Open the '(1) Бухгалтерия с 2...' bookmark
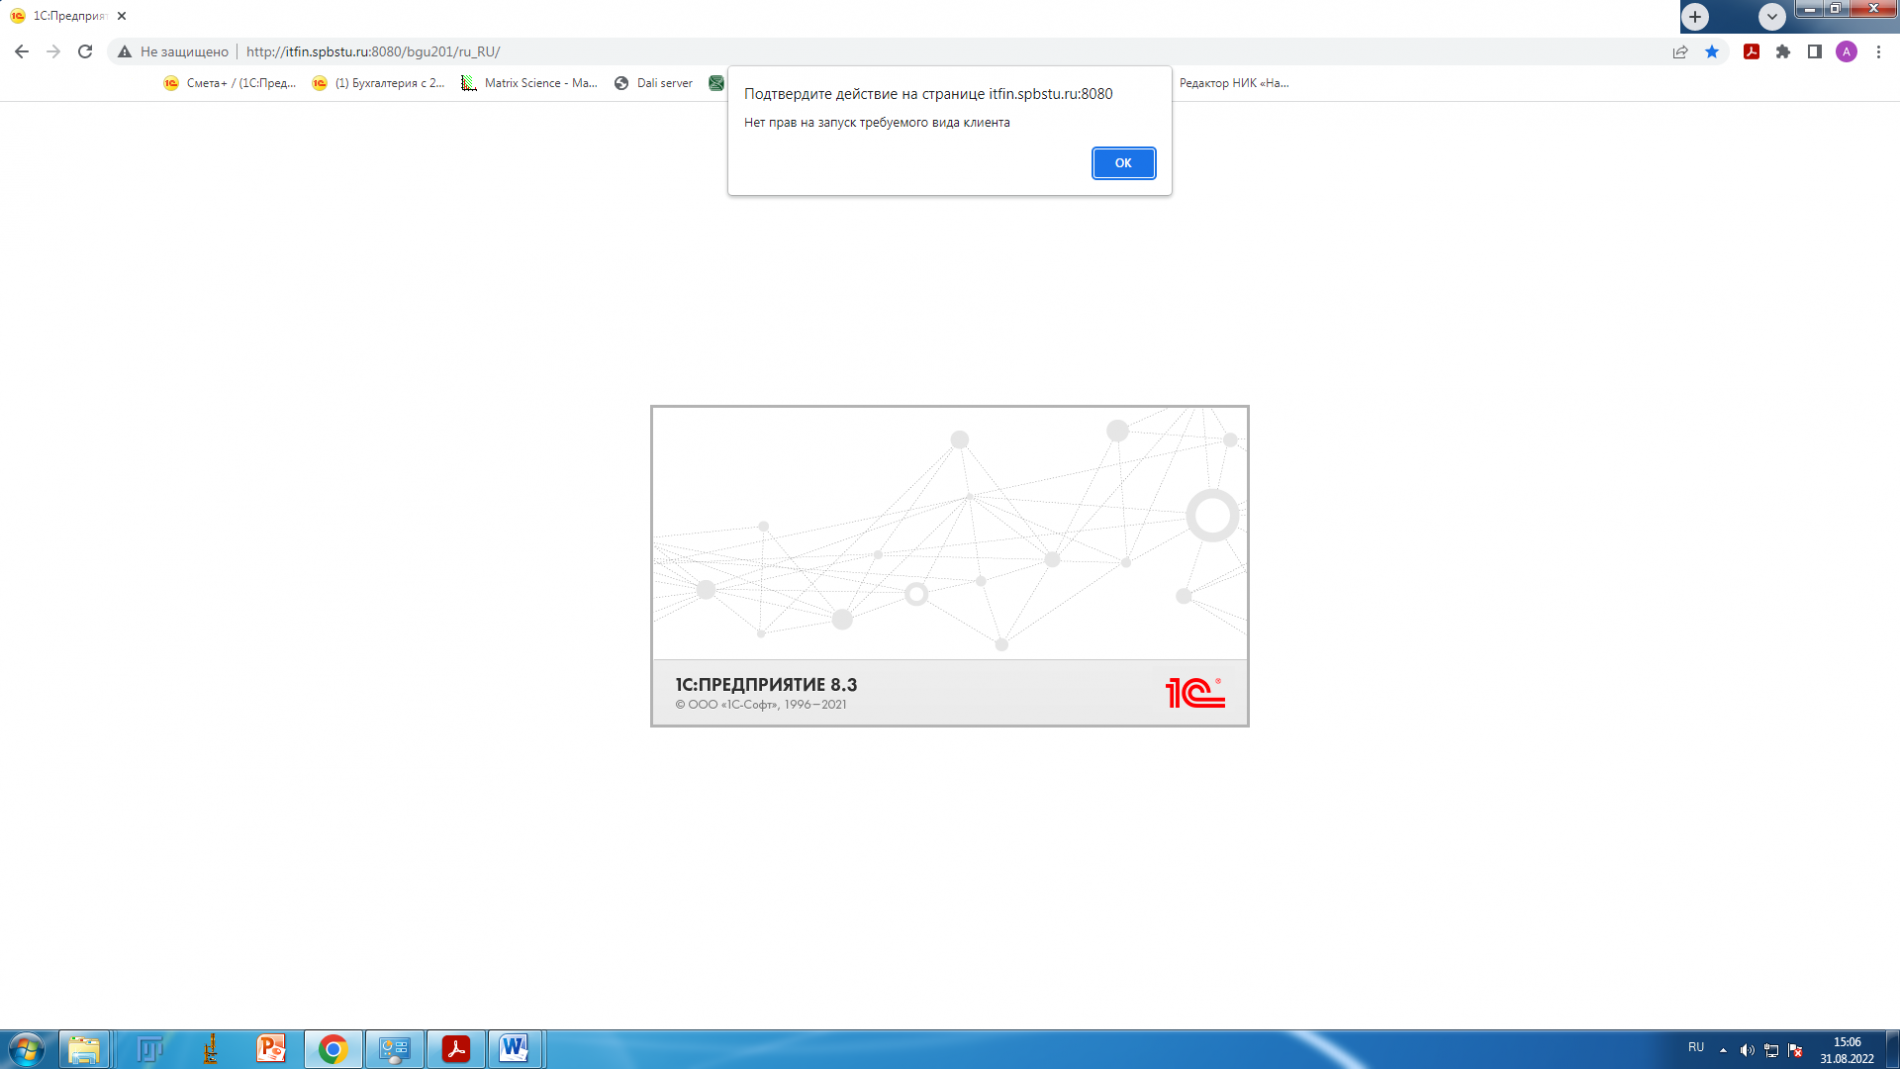The image size is (1900, 1069). point(379,83)
